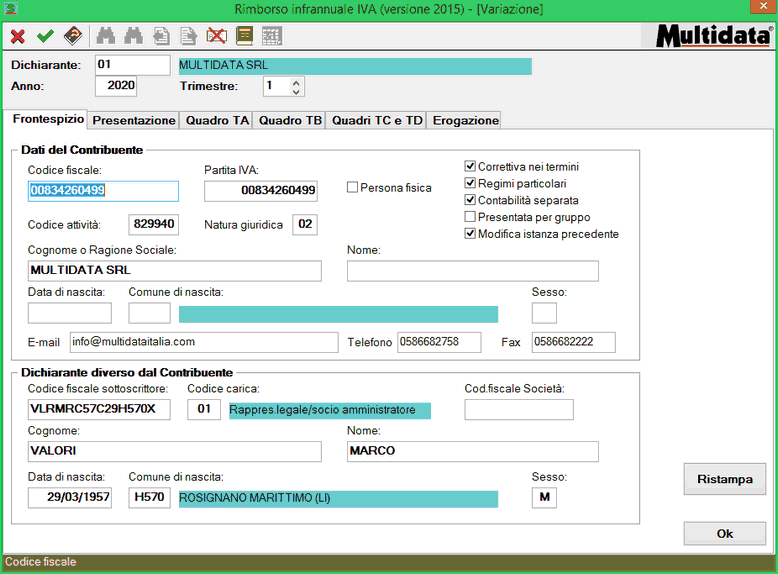The height and width of the screenshot is (574, 778).
Task: Click the empty contribuente Nome field
Action: (x=473, y=271)
